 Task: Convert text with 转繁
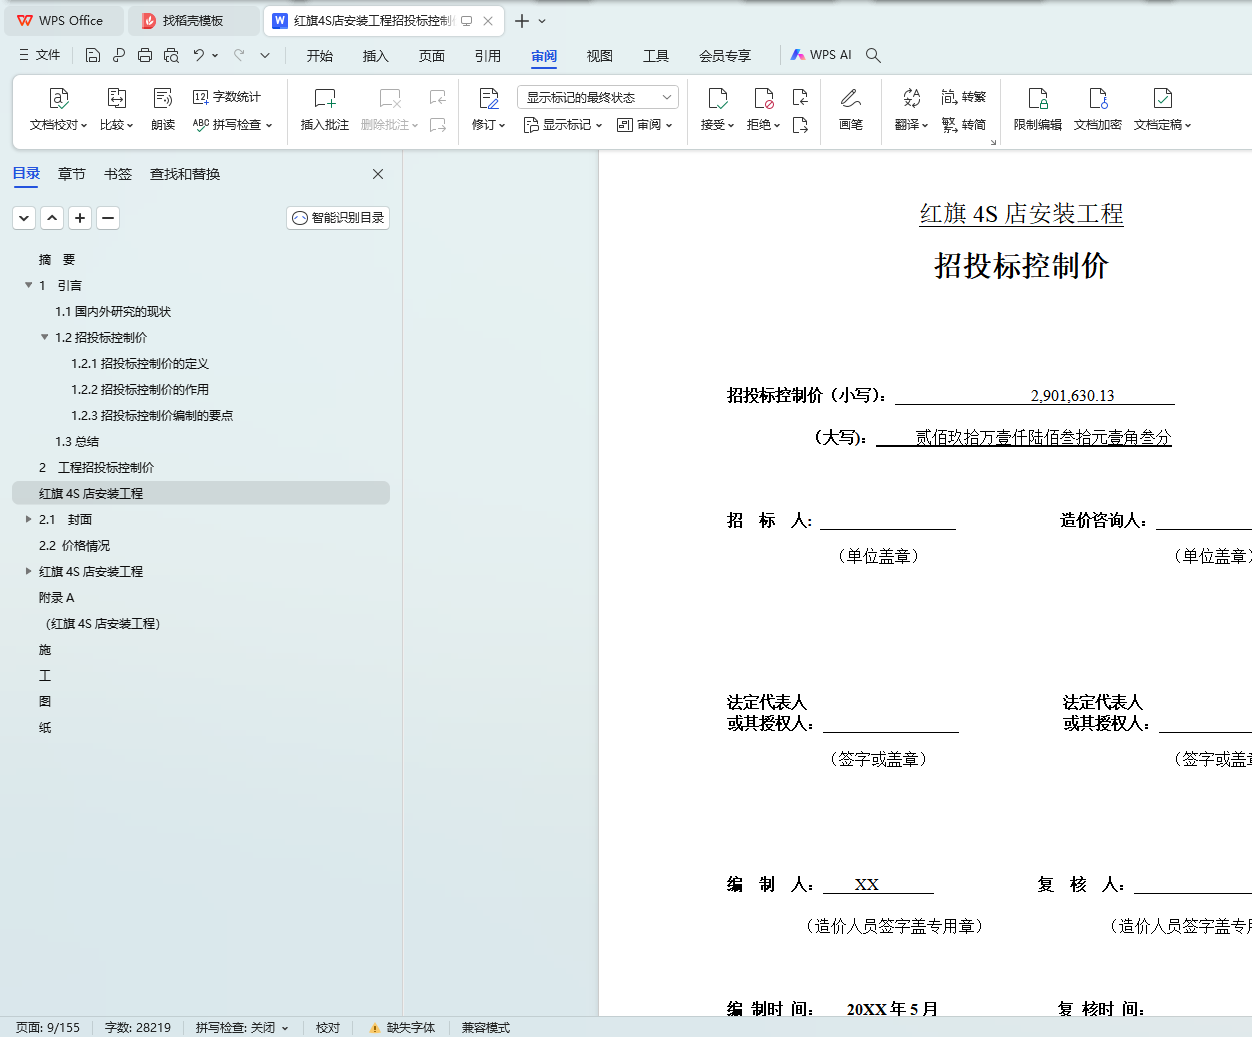[964, 97]
